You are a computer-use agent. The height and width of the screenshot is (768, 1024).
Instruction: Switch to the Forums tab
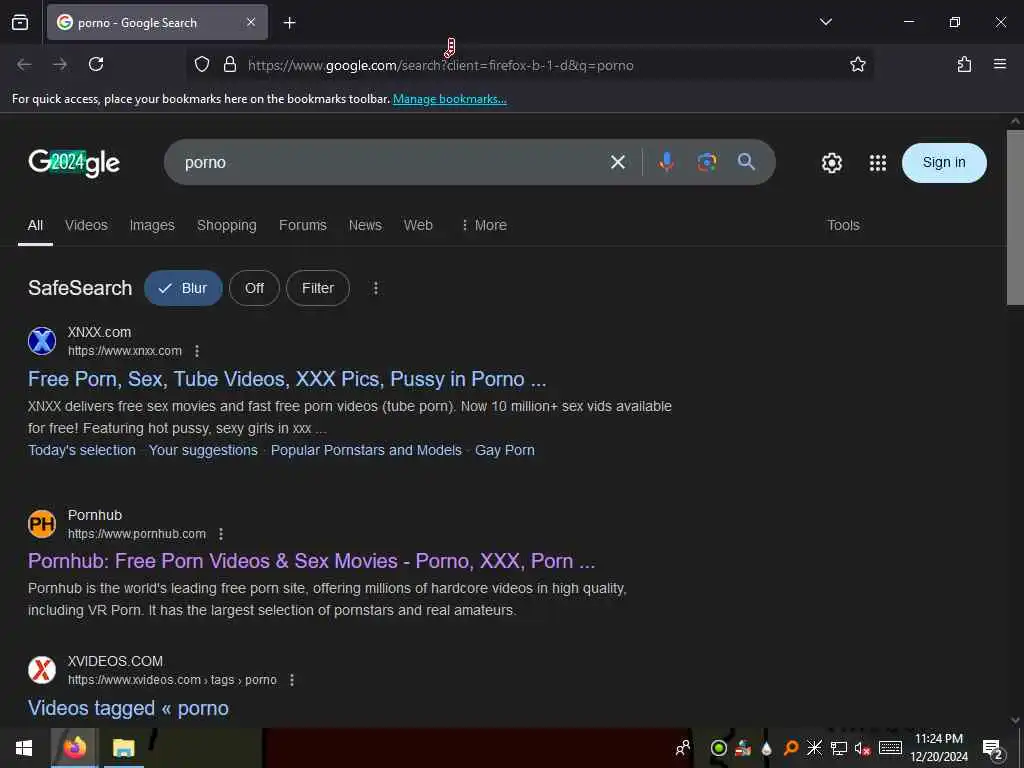[302, 225]
